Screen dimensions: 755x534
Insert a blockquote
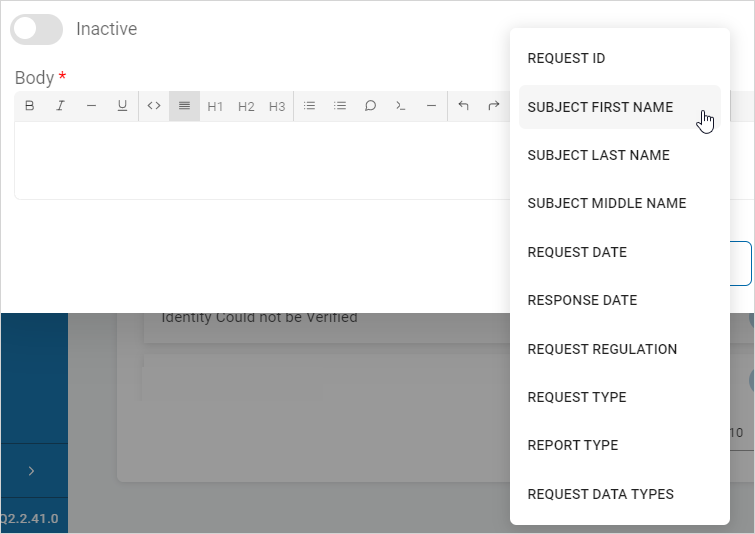pos(370,106)
